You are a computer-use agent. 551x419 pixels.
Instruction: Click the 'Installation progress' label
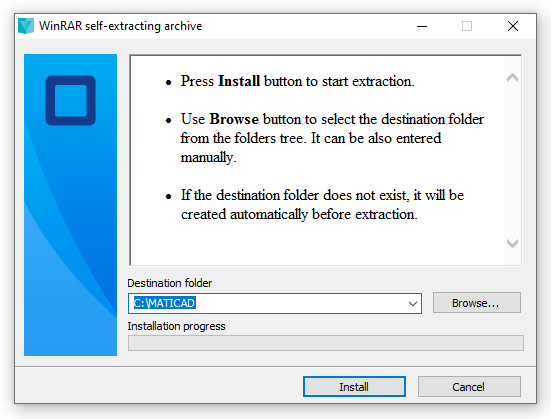click(176, 326)
